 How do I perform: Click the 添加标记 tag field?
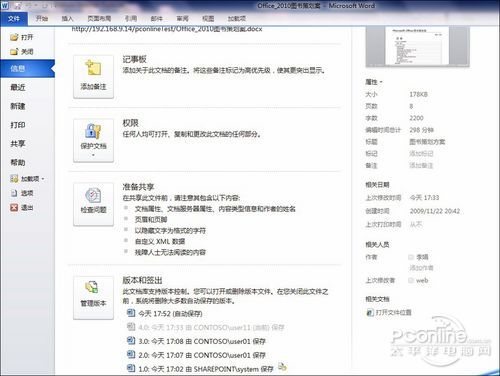421,154
